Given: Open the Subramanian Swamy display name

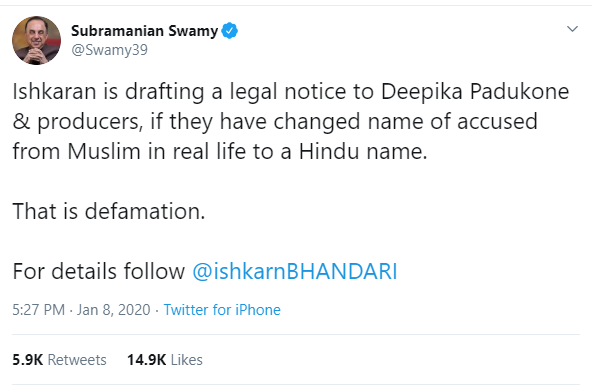Looking at the screenshot, I should [145, 31].
